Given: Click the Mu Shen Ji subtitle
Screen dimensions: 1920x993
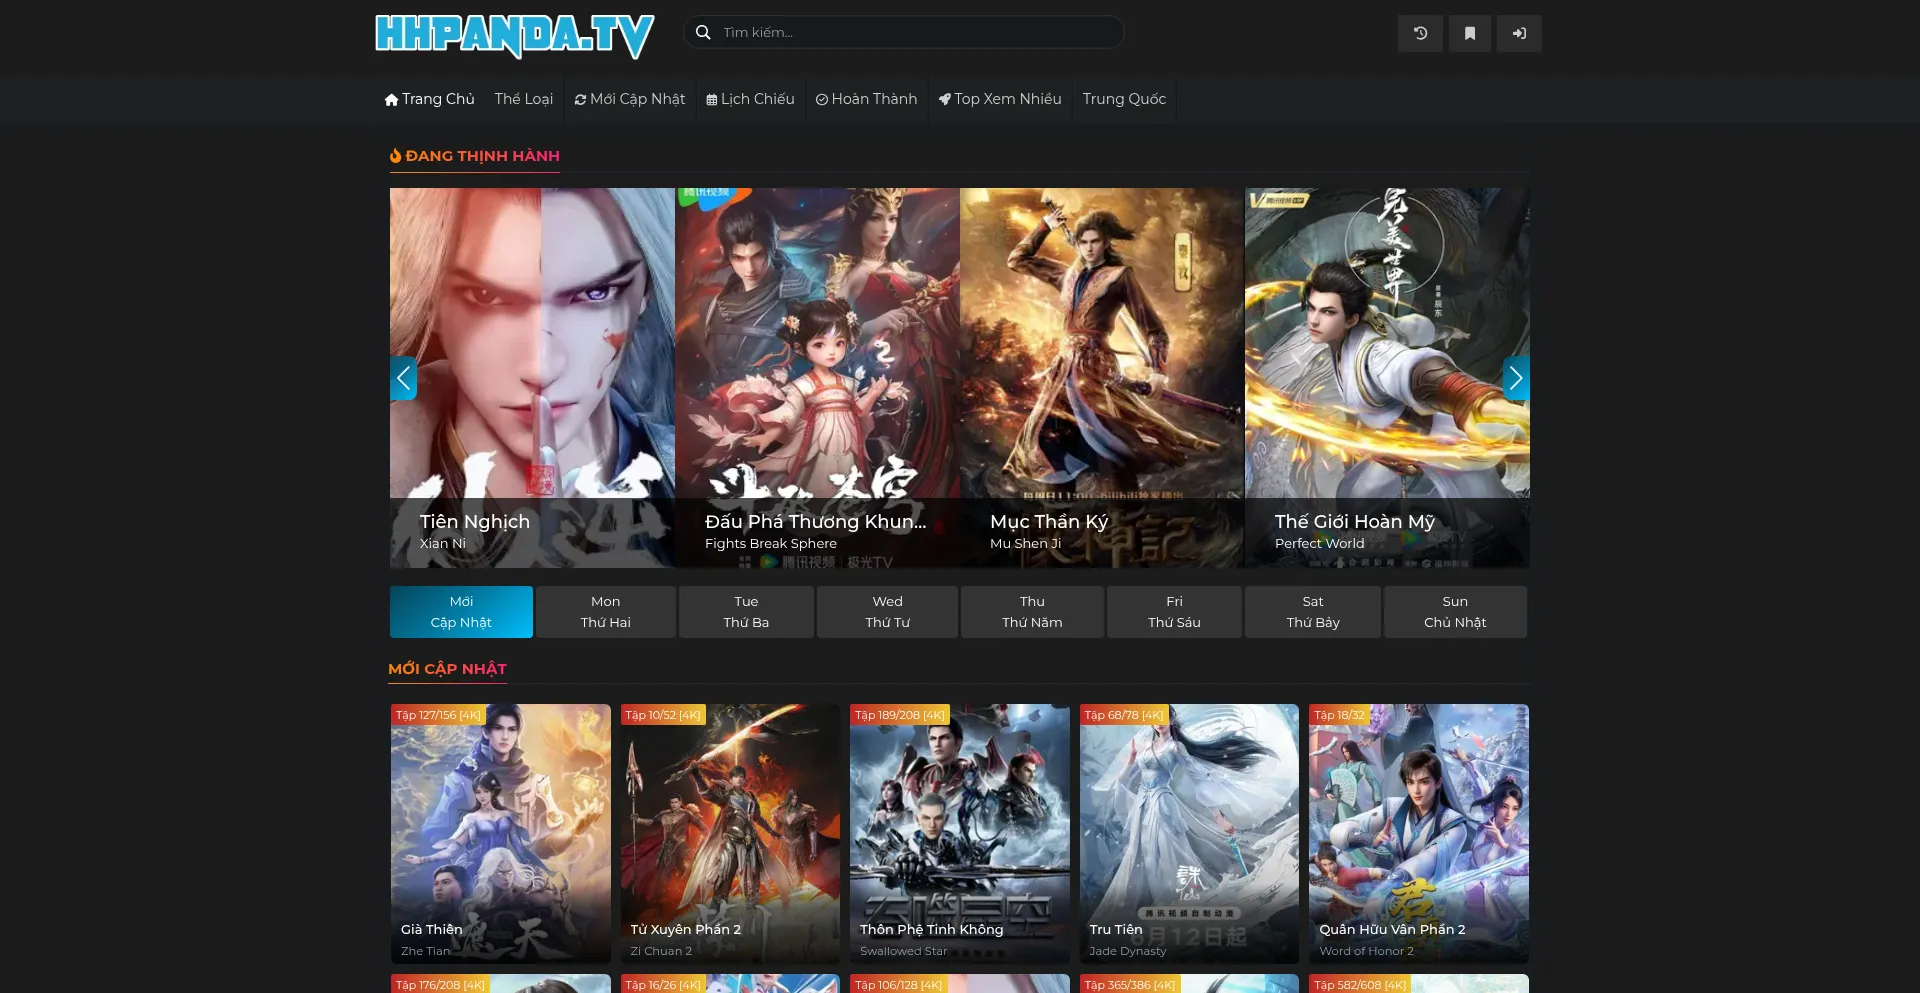Looking at the screenshot, I should [x=1026, y=544].
